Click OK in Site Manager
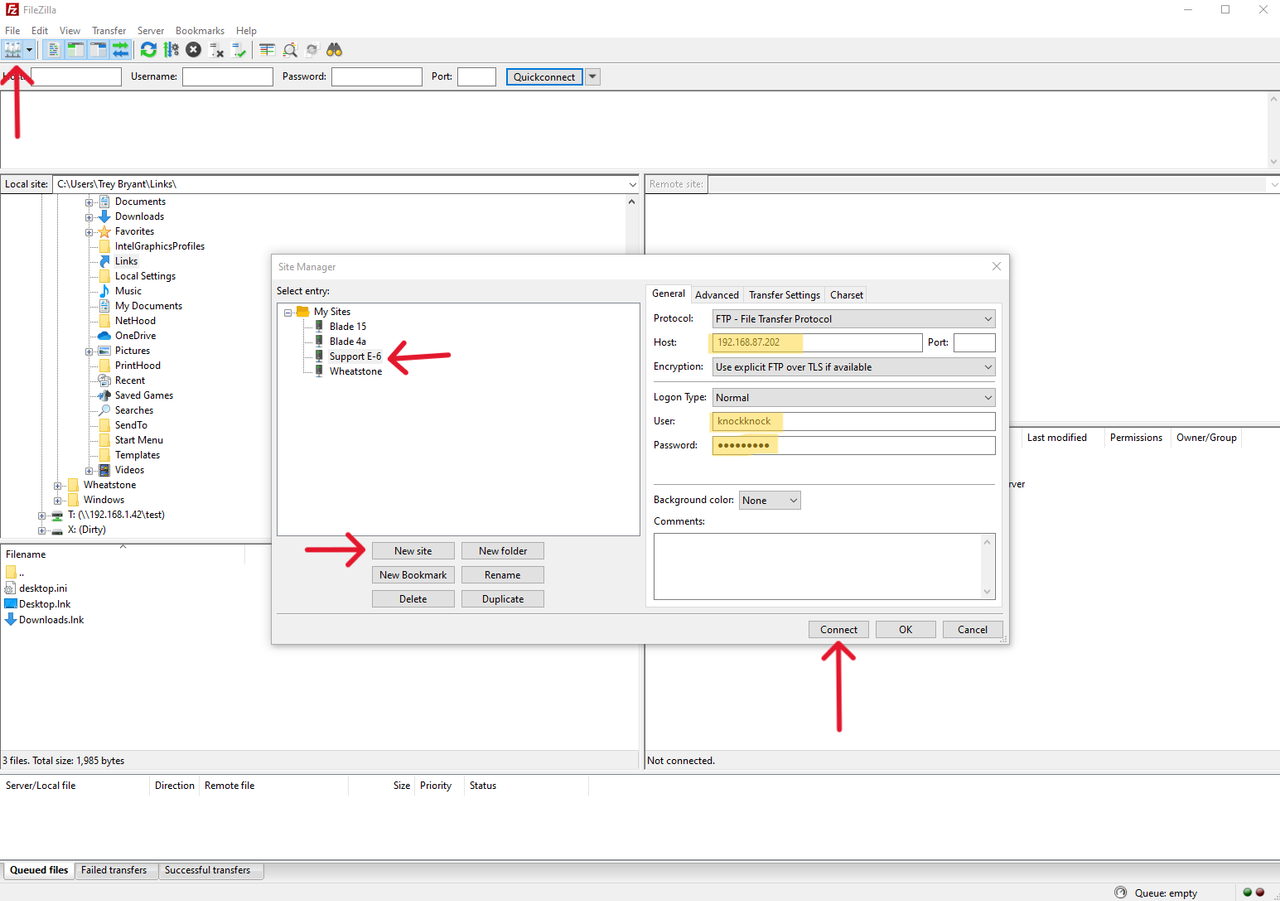Viewport: 1280px width, 901px height. [905, 630]
